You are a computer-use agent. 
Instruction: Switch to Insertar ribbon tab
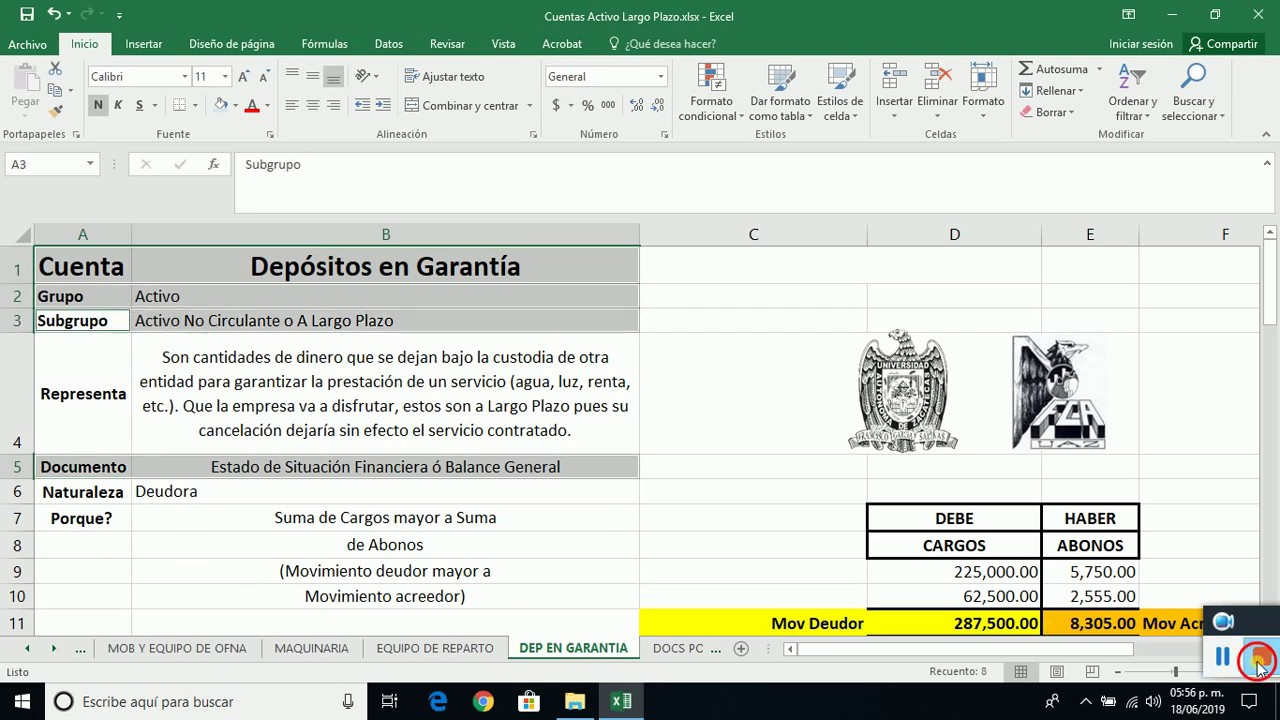(144, 44)
